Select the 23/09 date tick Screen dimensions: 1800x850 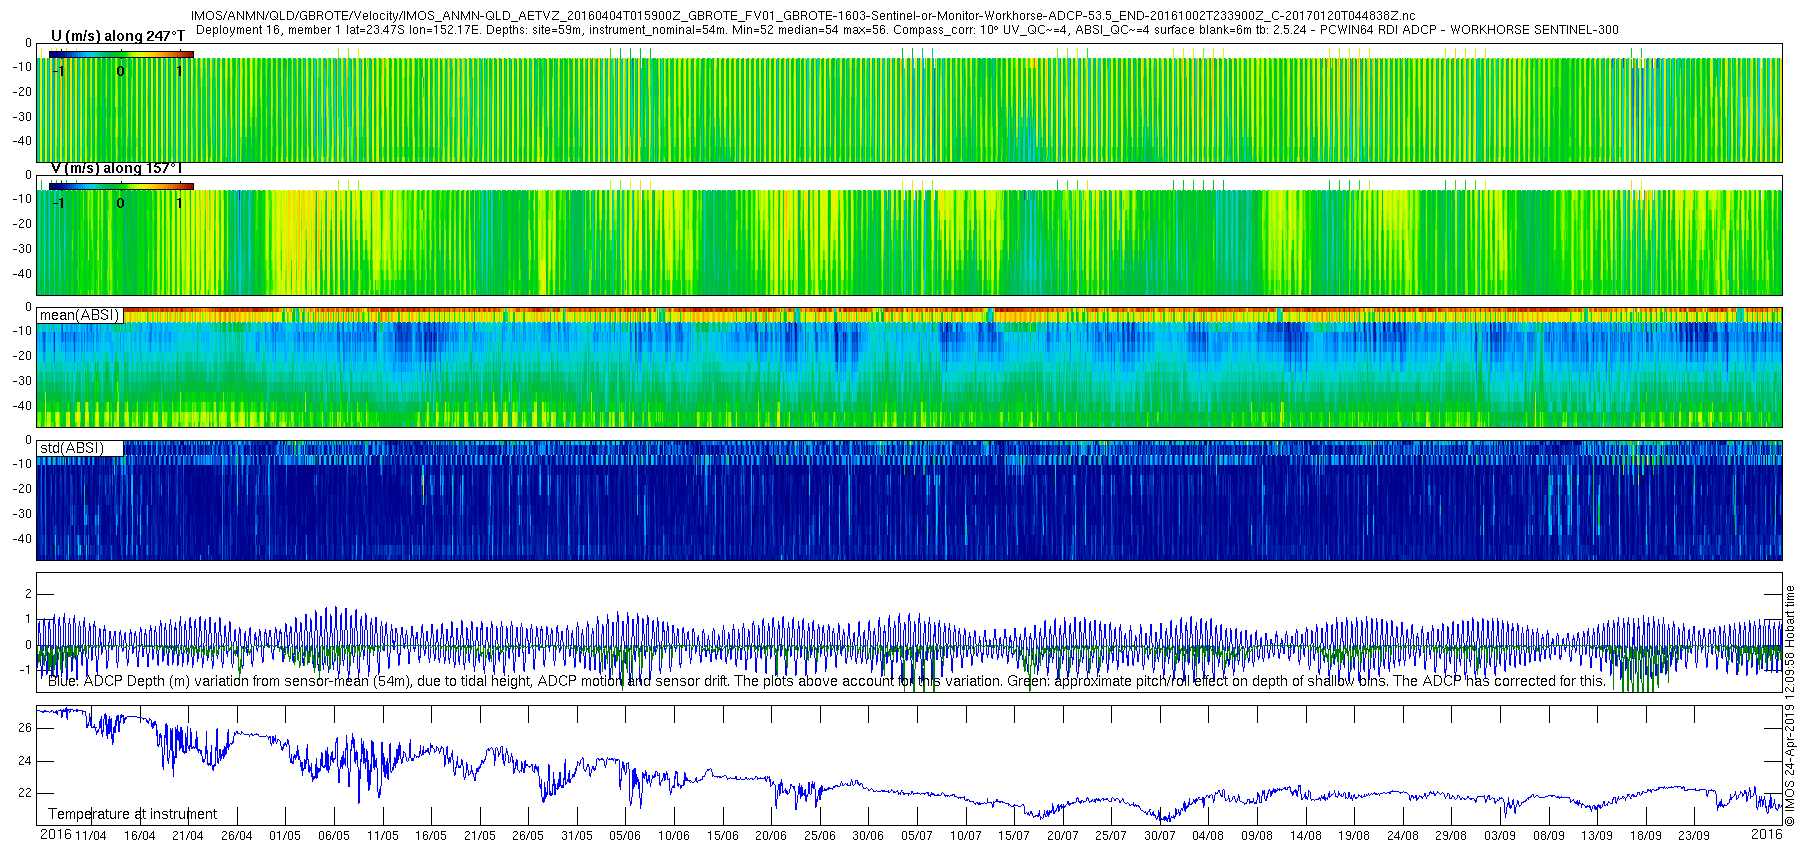(x=1694, y=836)
